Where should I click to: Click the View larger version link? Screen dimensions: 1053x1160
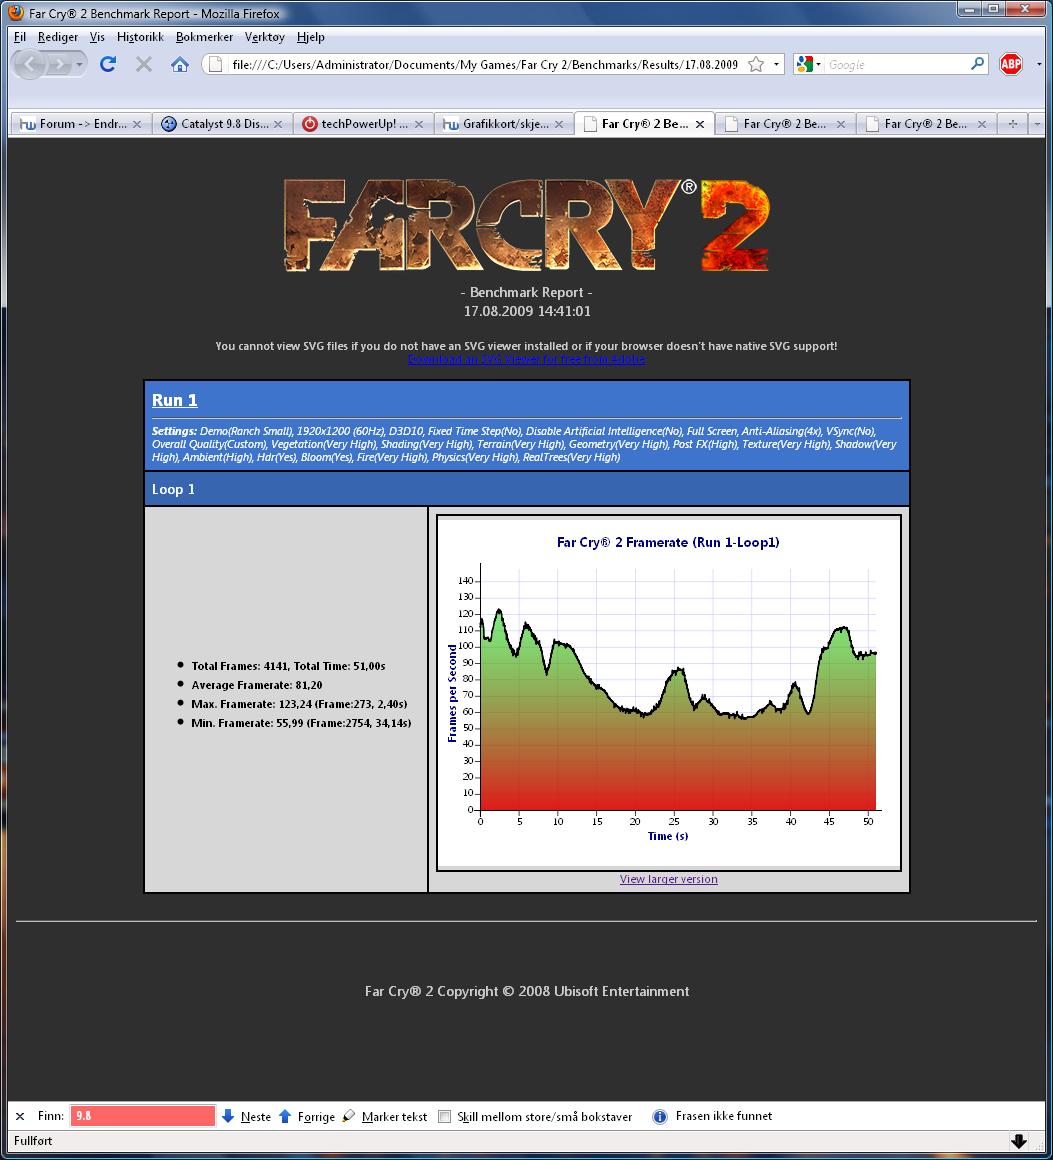668,879
